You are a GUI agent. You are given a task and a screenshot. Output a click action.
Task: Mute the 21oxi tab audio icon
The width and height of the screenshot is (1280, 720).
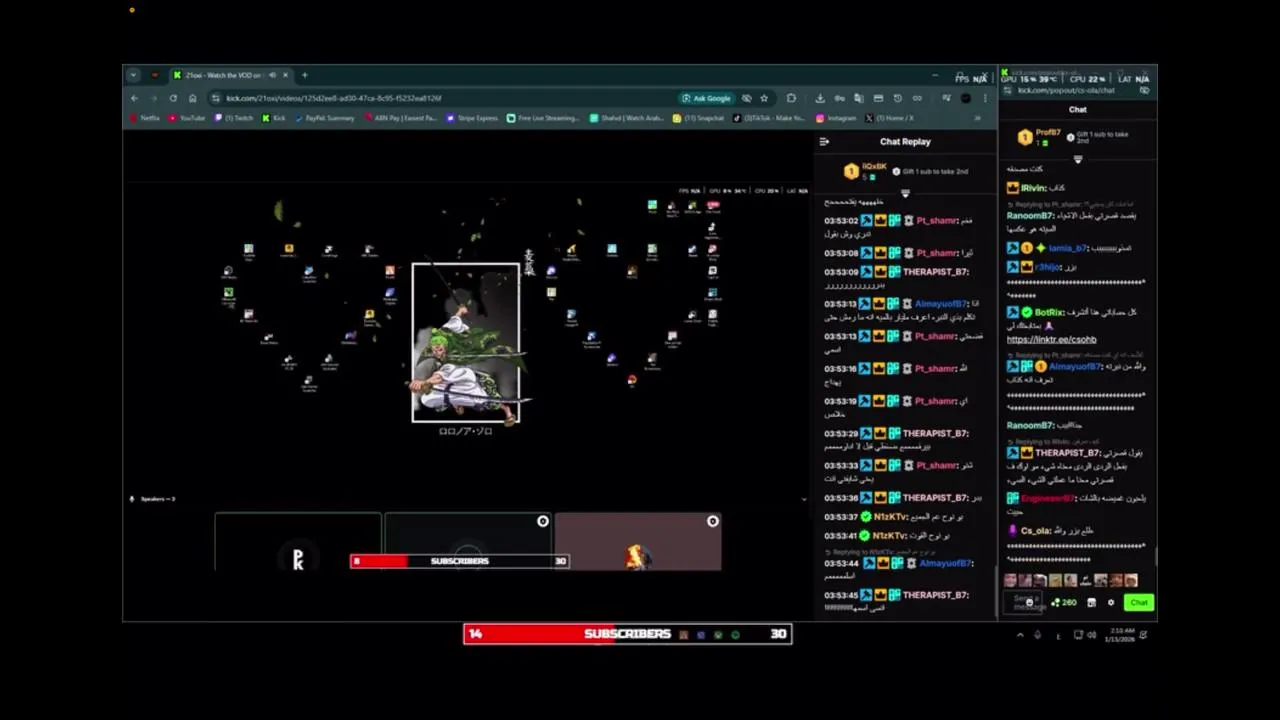tap(272, 75)
